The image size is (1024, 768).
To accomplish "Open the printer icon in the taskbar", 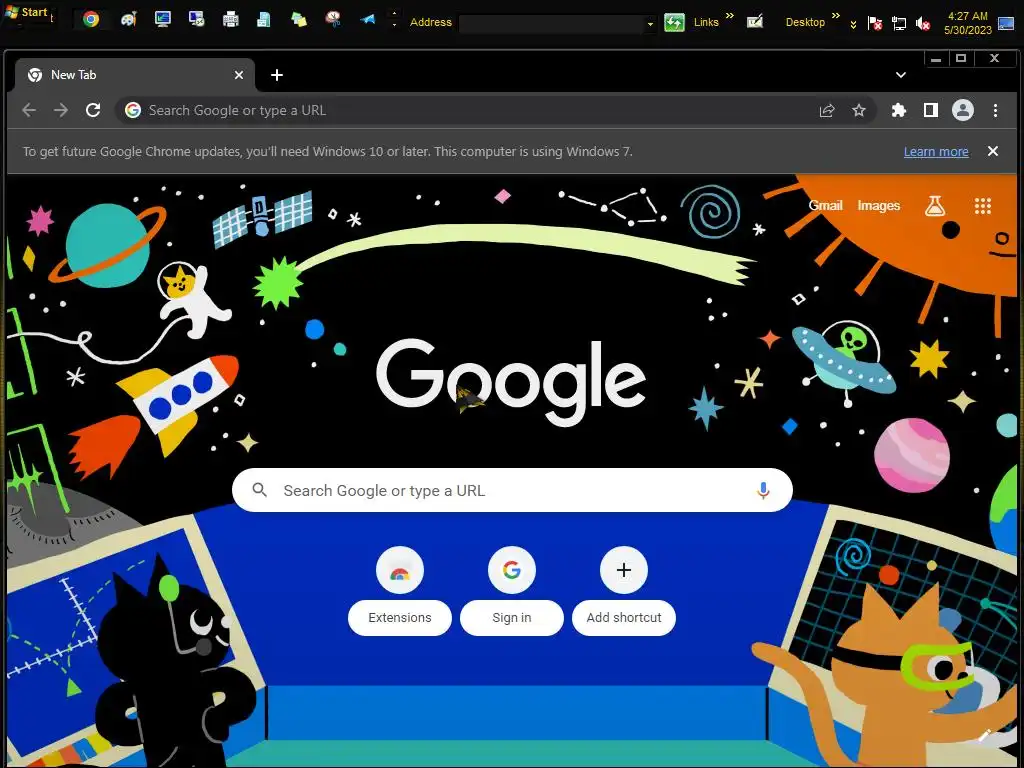I will click(231, 20).
